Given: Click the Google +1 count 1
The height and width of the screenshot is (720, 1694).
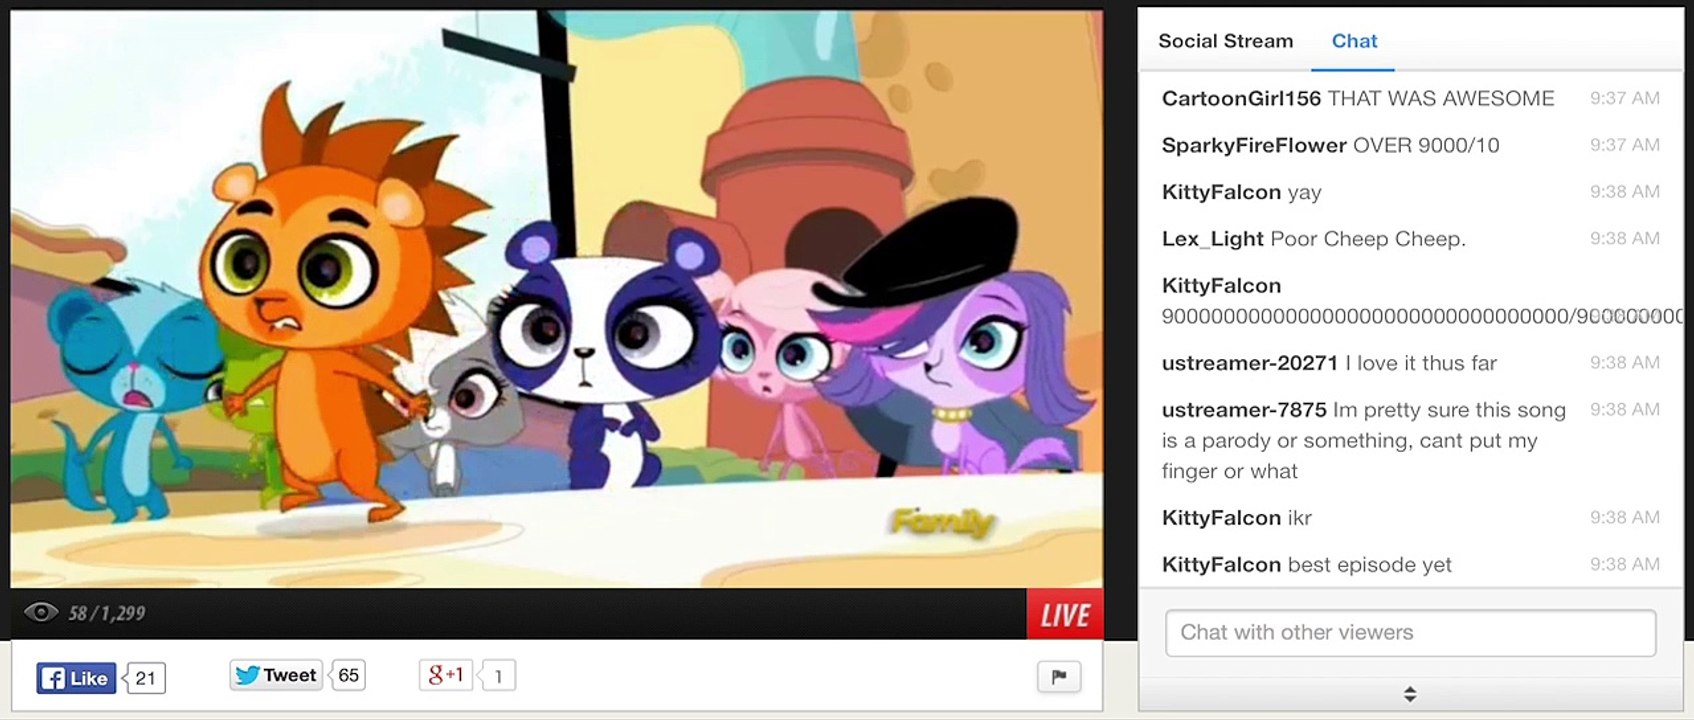Looking at the screenshot, I should pos(498,677).
